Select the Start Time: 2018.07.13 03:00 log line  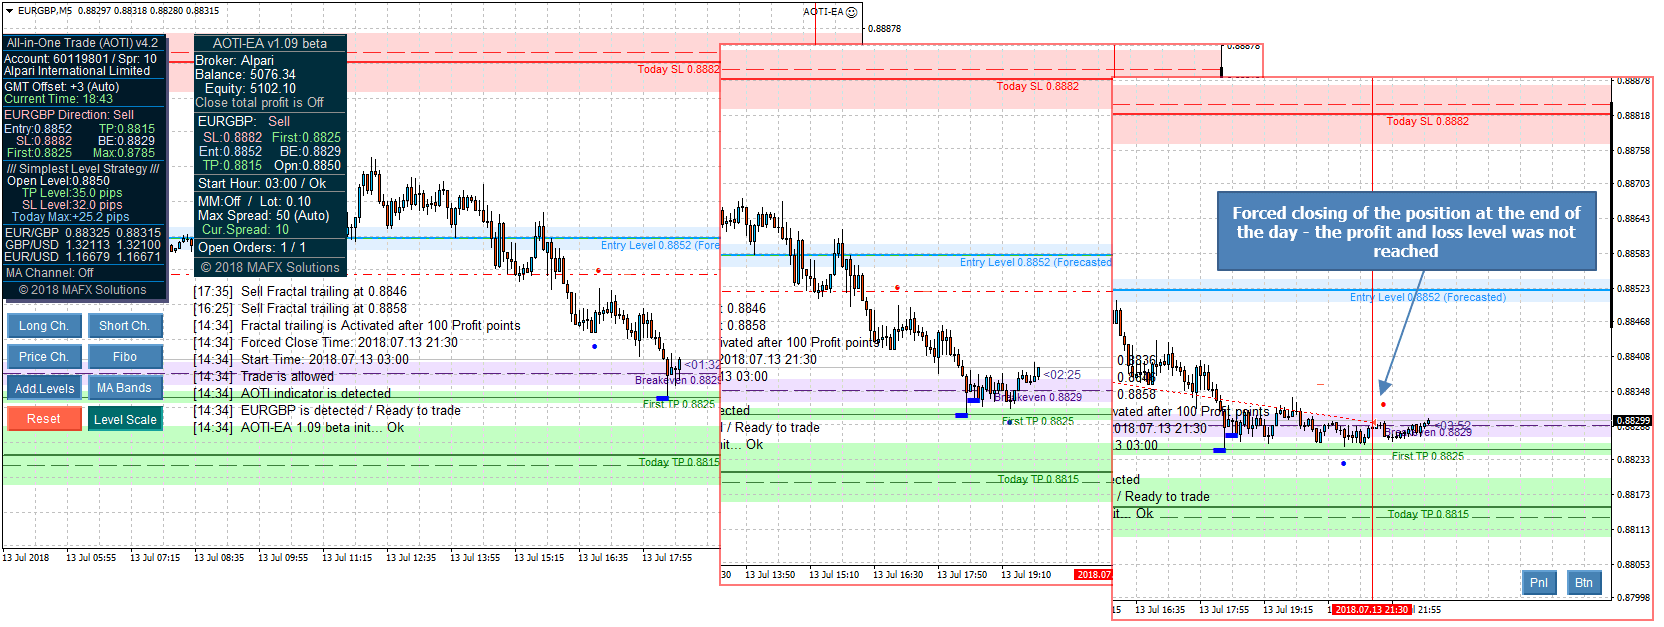(x=301, y=360)
